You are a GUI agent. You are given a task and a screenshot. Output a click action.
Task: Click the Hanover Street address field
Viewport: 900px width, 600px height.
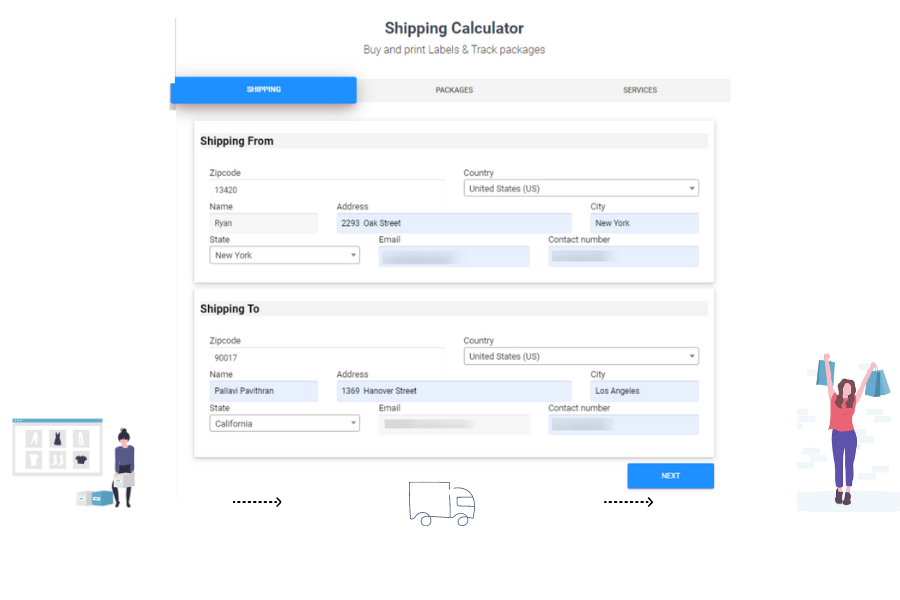[454, 390]
